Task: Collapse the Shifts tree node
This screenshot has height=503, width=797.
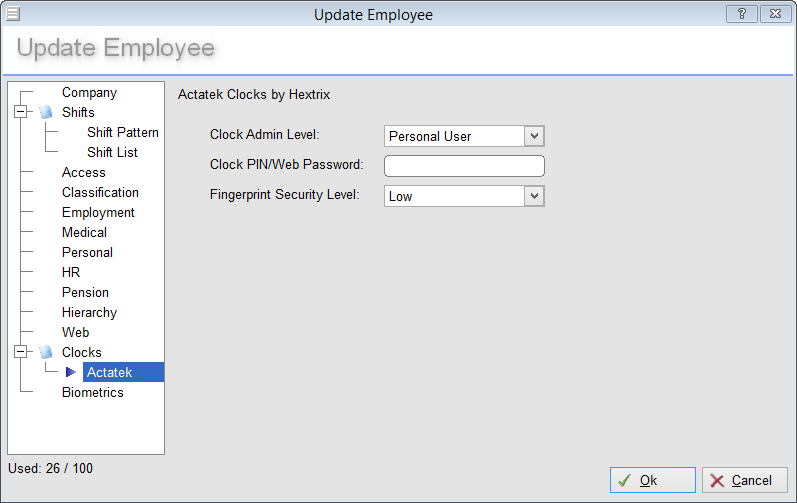Action: (20, 112)
